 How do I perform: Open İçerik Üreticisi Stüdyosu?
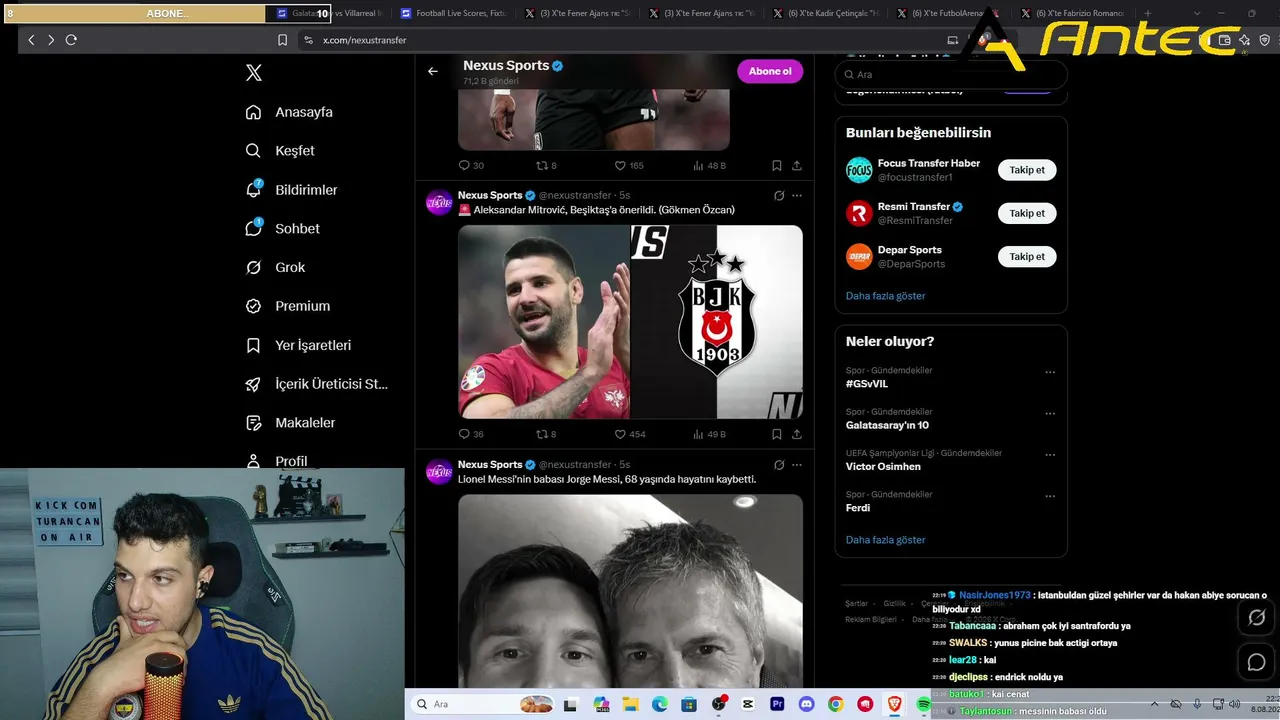[316, 384]
